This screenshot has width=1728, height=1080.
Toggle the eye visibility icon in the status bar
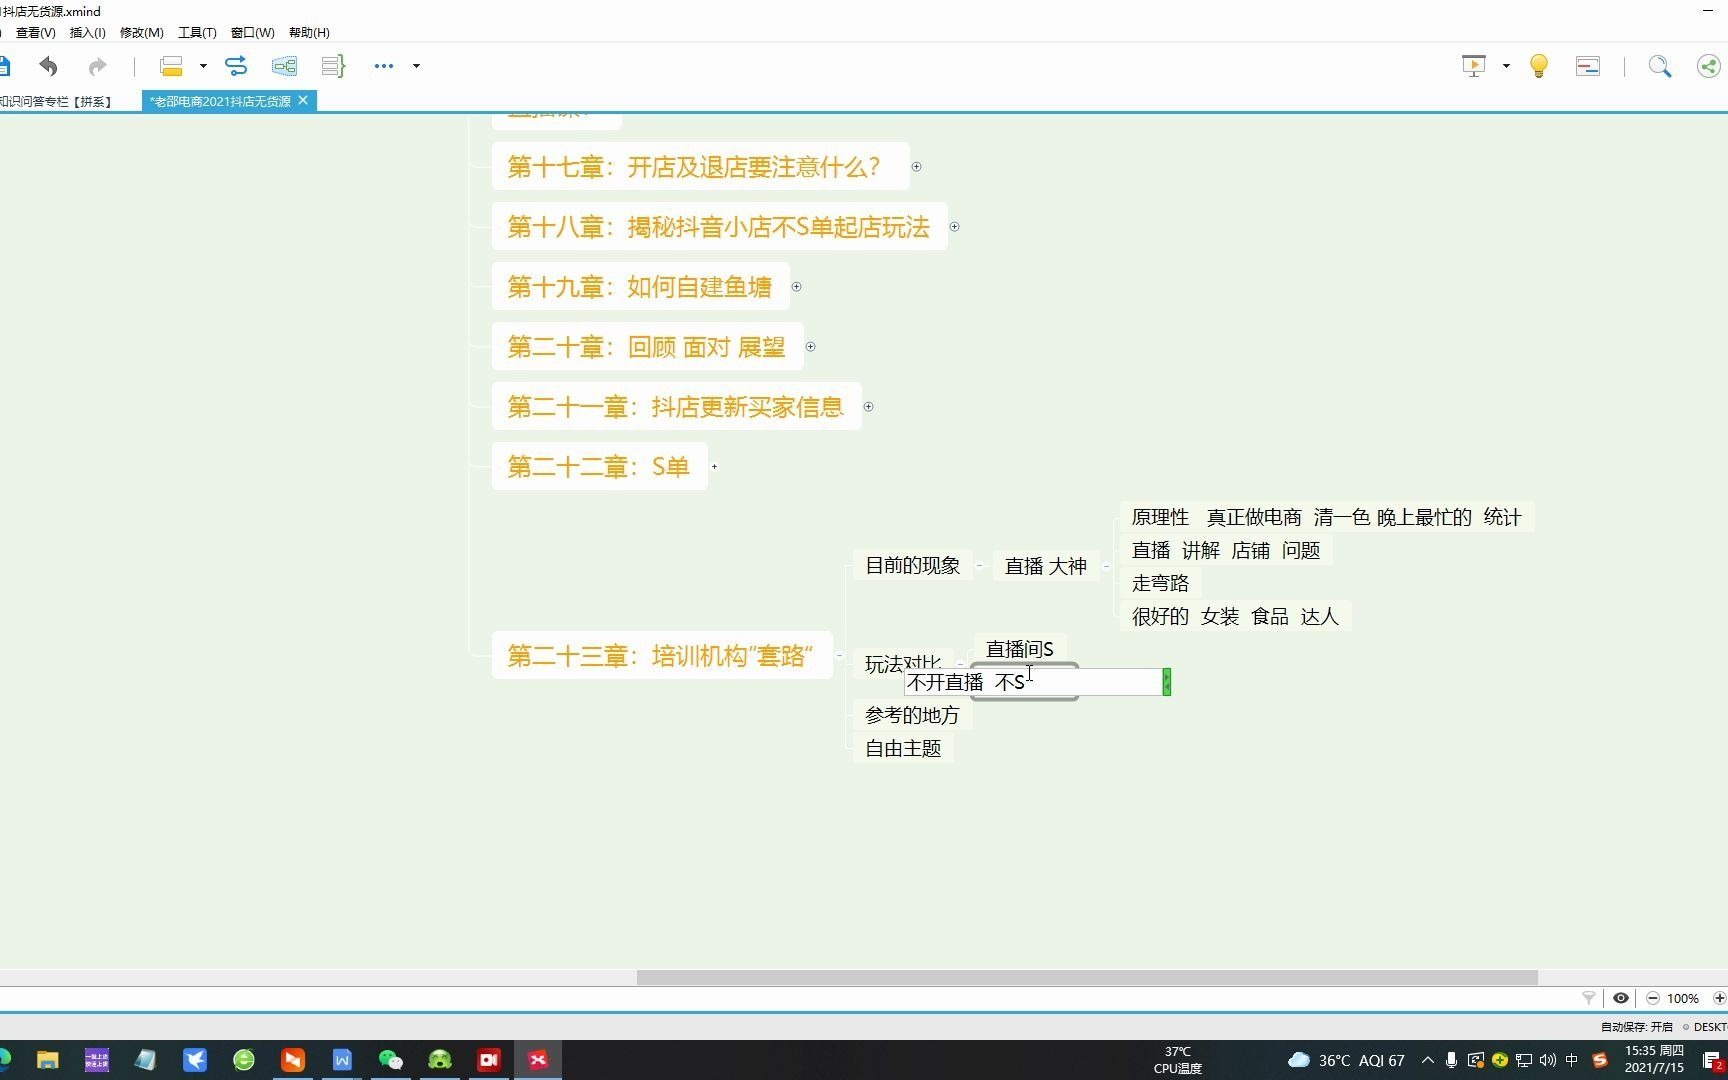[1621, 998]
